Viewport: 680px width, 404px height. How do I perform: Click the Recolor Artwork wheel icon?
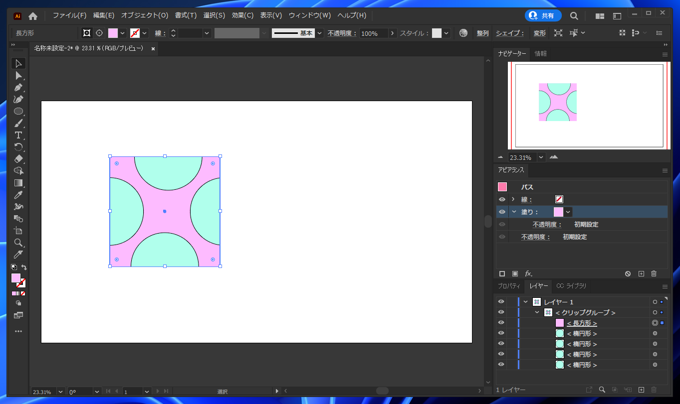[463, 33]
